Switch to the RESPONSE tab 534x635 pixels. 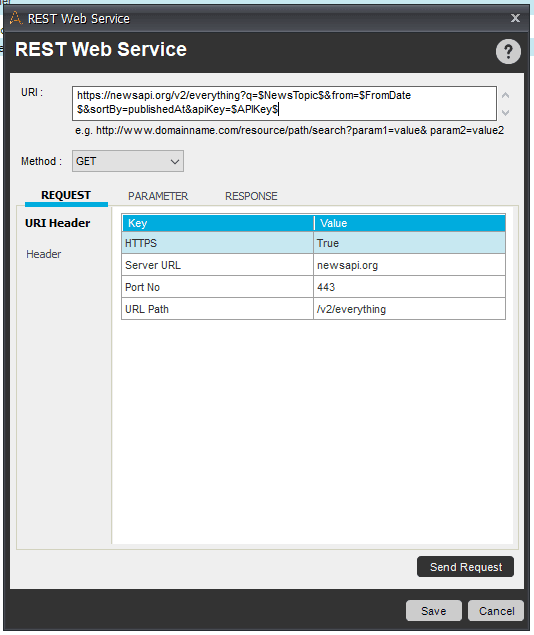tap(251, 196)
